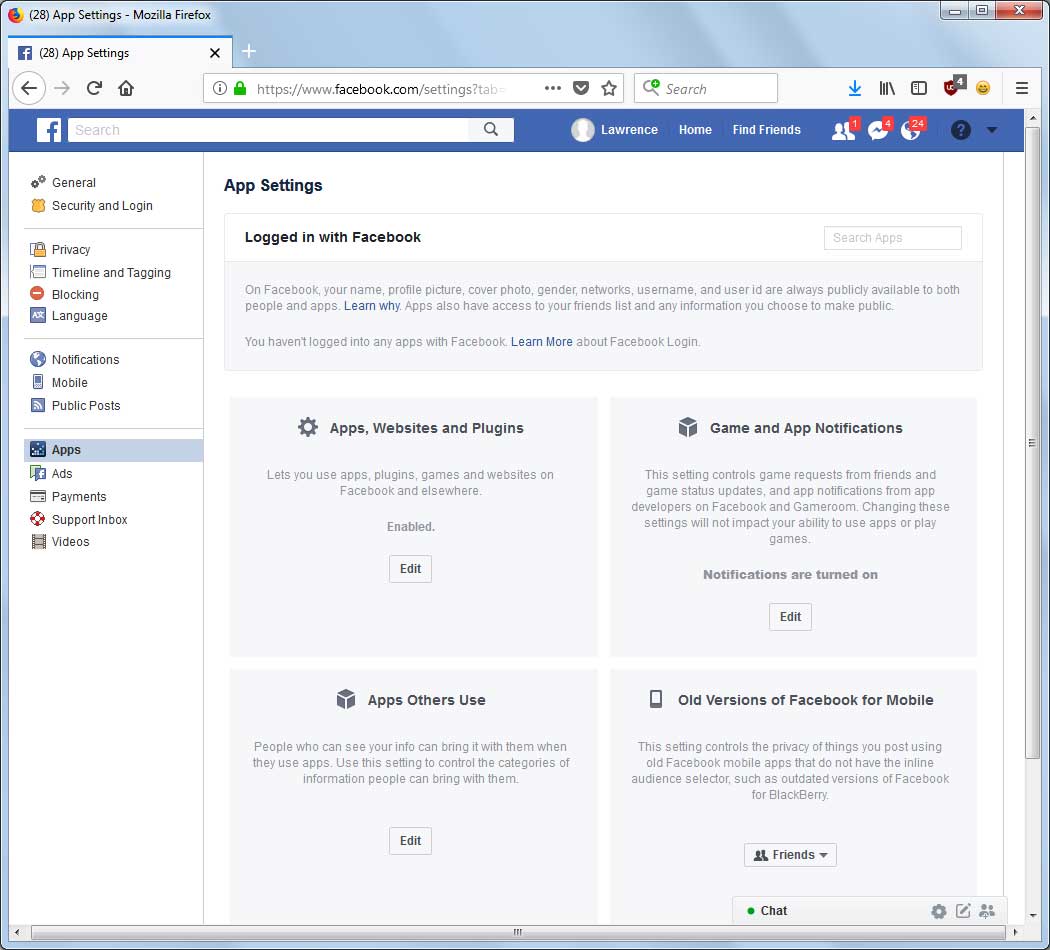Expand the account dropdown arrow in header
The image size is (1050, 950).
[x=992, y=130]
